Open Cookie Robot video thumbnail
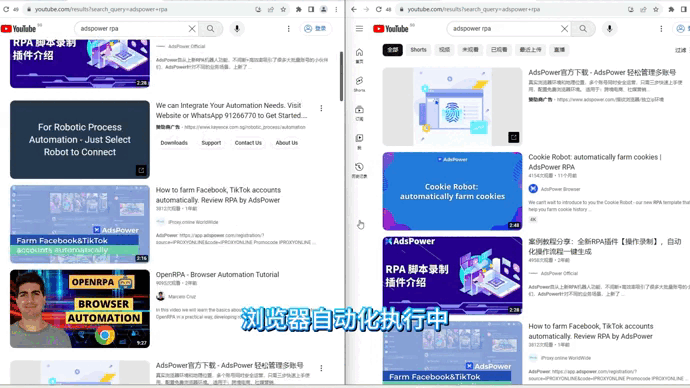 pyautogui.click(x=452, y=191)
